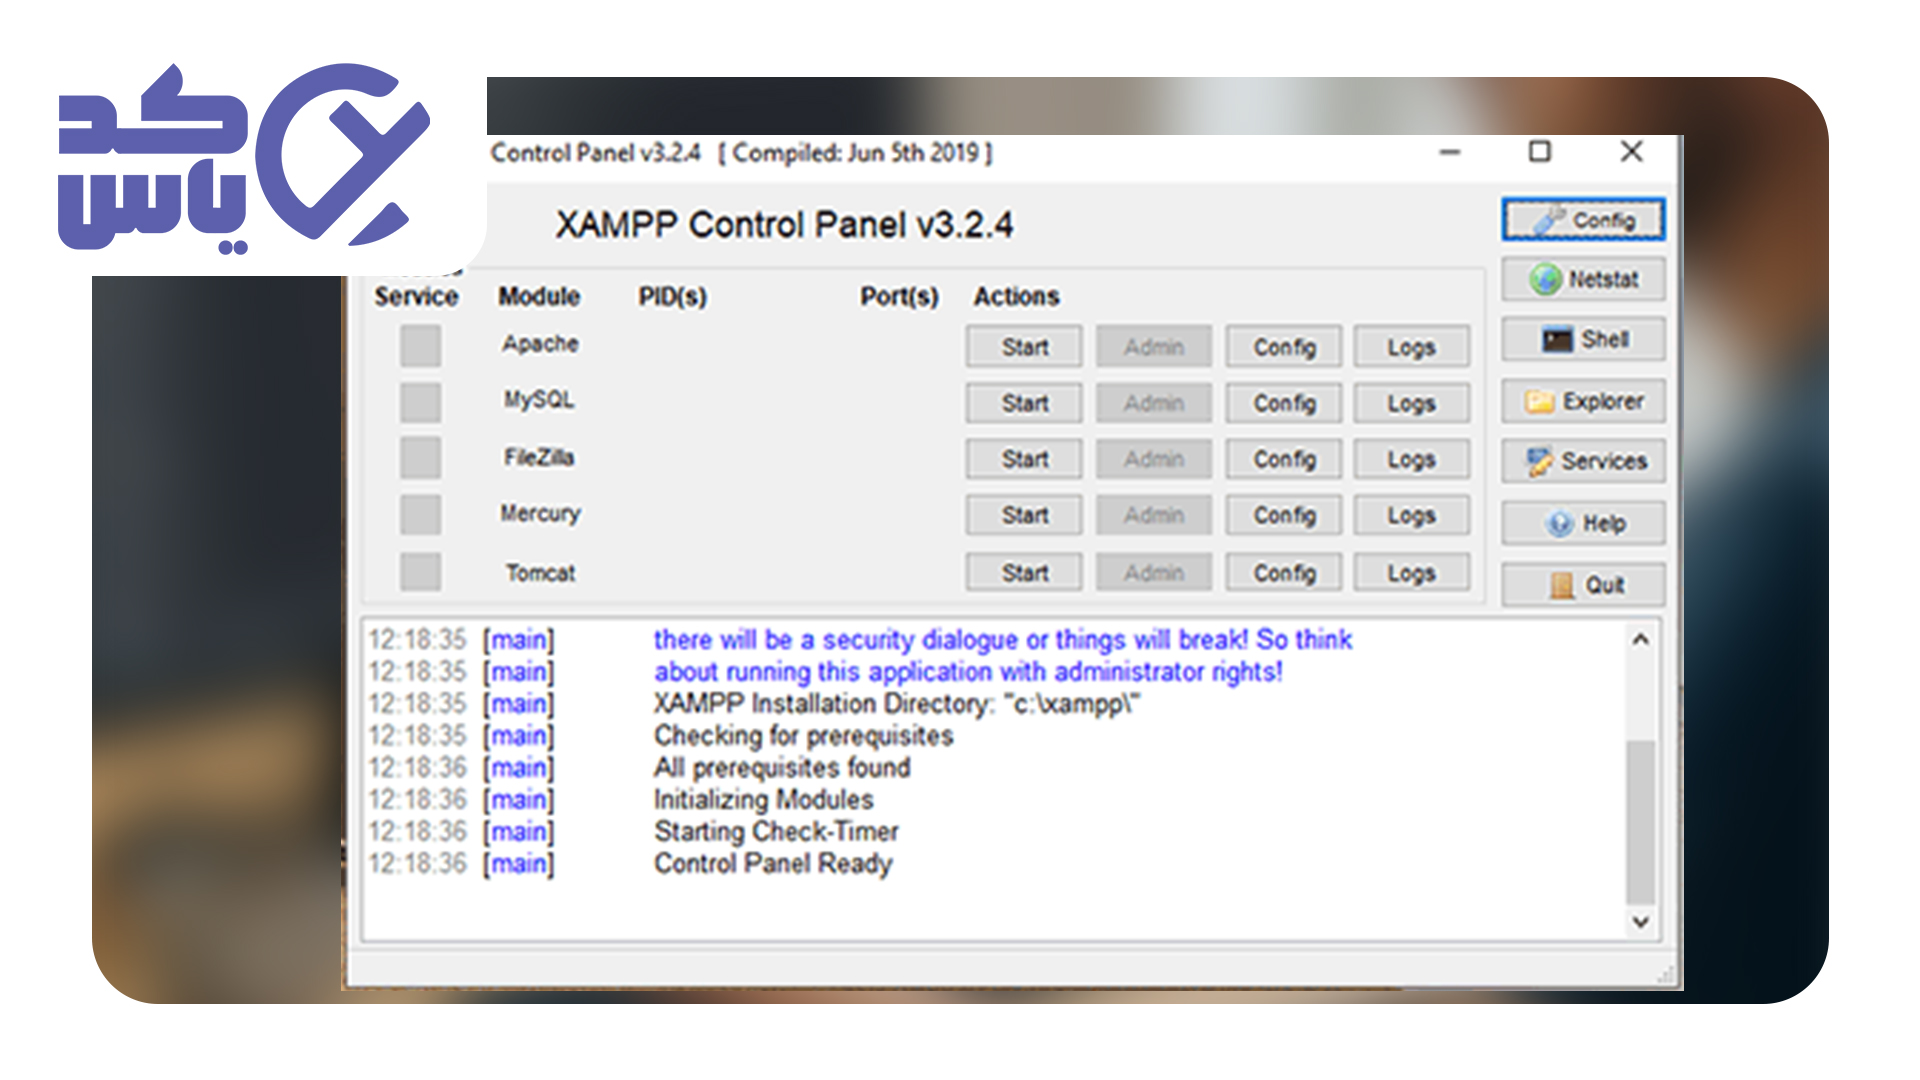Click the 'Starting Check-Timer' log entry

(x=776, y=832)
